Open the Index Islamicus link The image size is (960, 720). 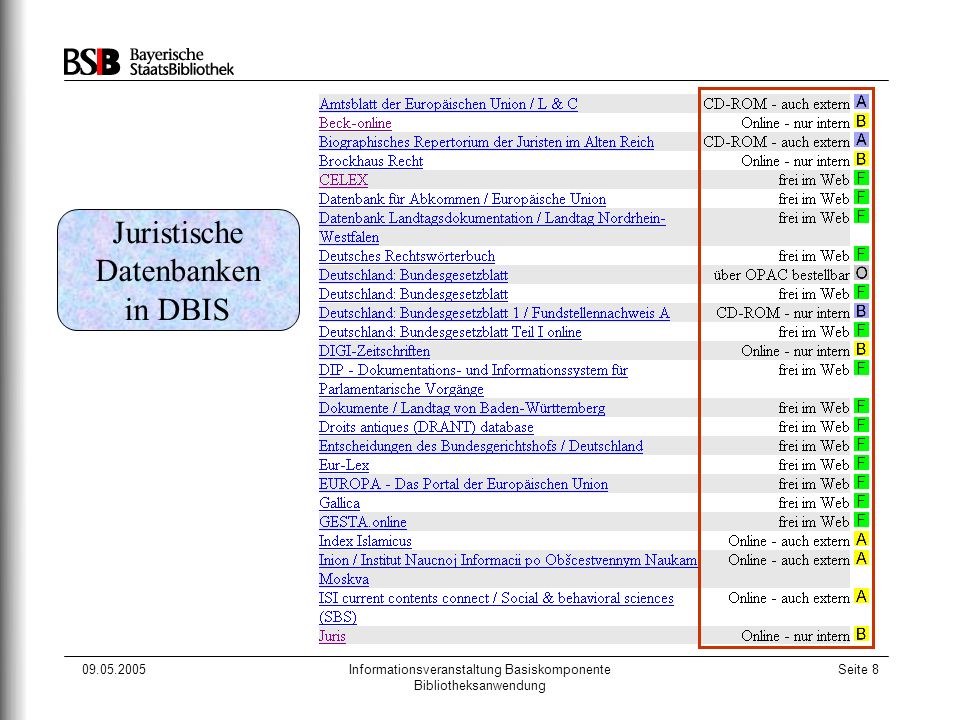coord(365,541)
